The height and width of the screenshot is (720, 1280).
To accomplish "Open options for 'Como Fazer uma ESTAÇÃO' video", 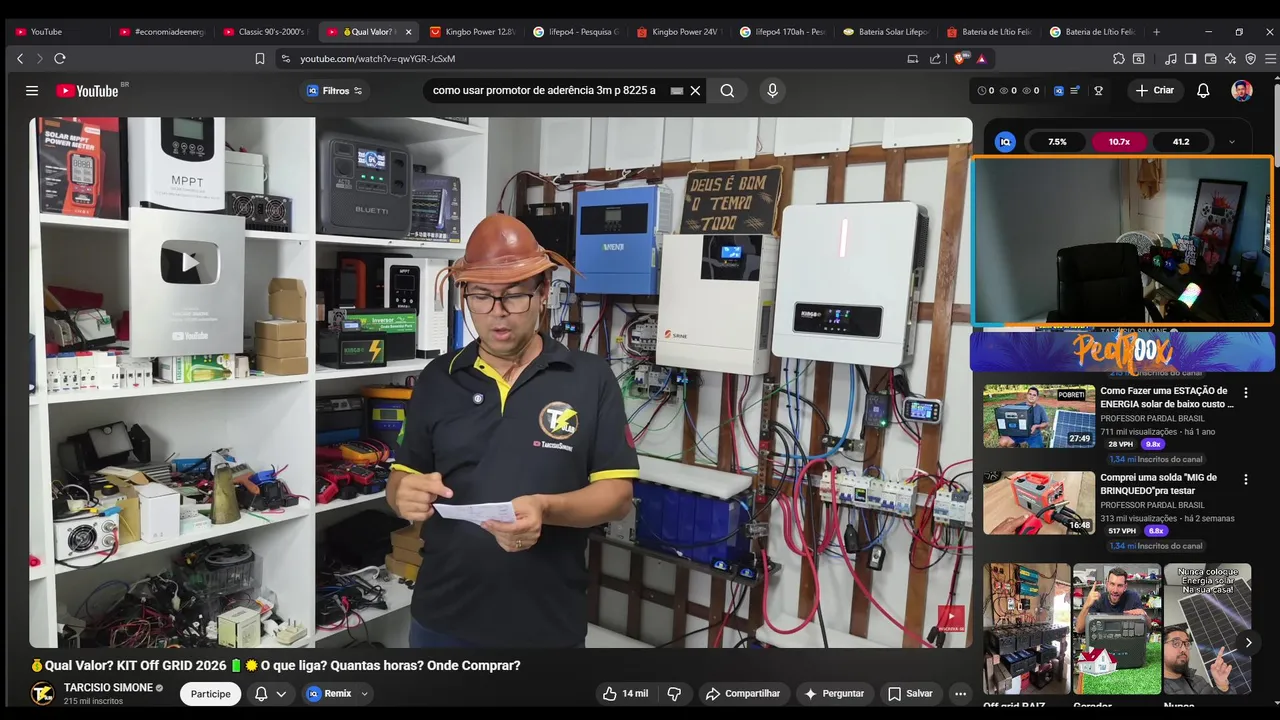I will (x=1246, y=393).
